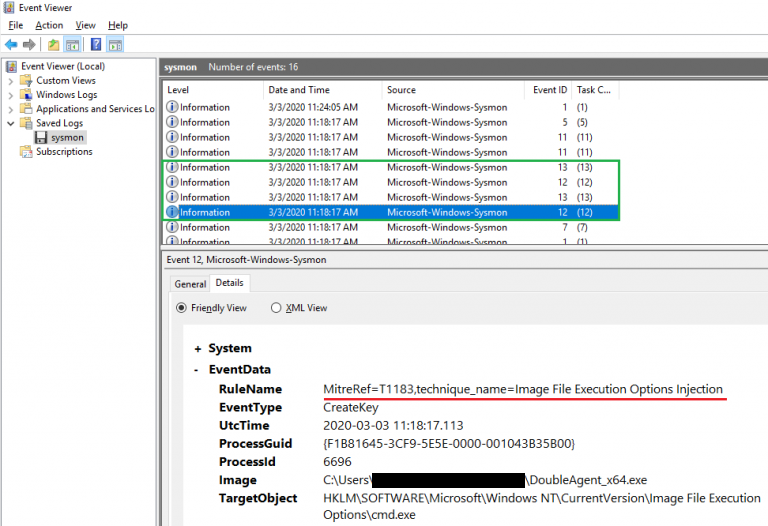Sort events by Date and Time column
Viewport: 768px width, 526px height.
(298, 90)
